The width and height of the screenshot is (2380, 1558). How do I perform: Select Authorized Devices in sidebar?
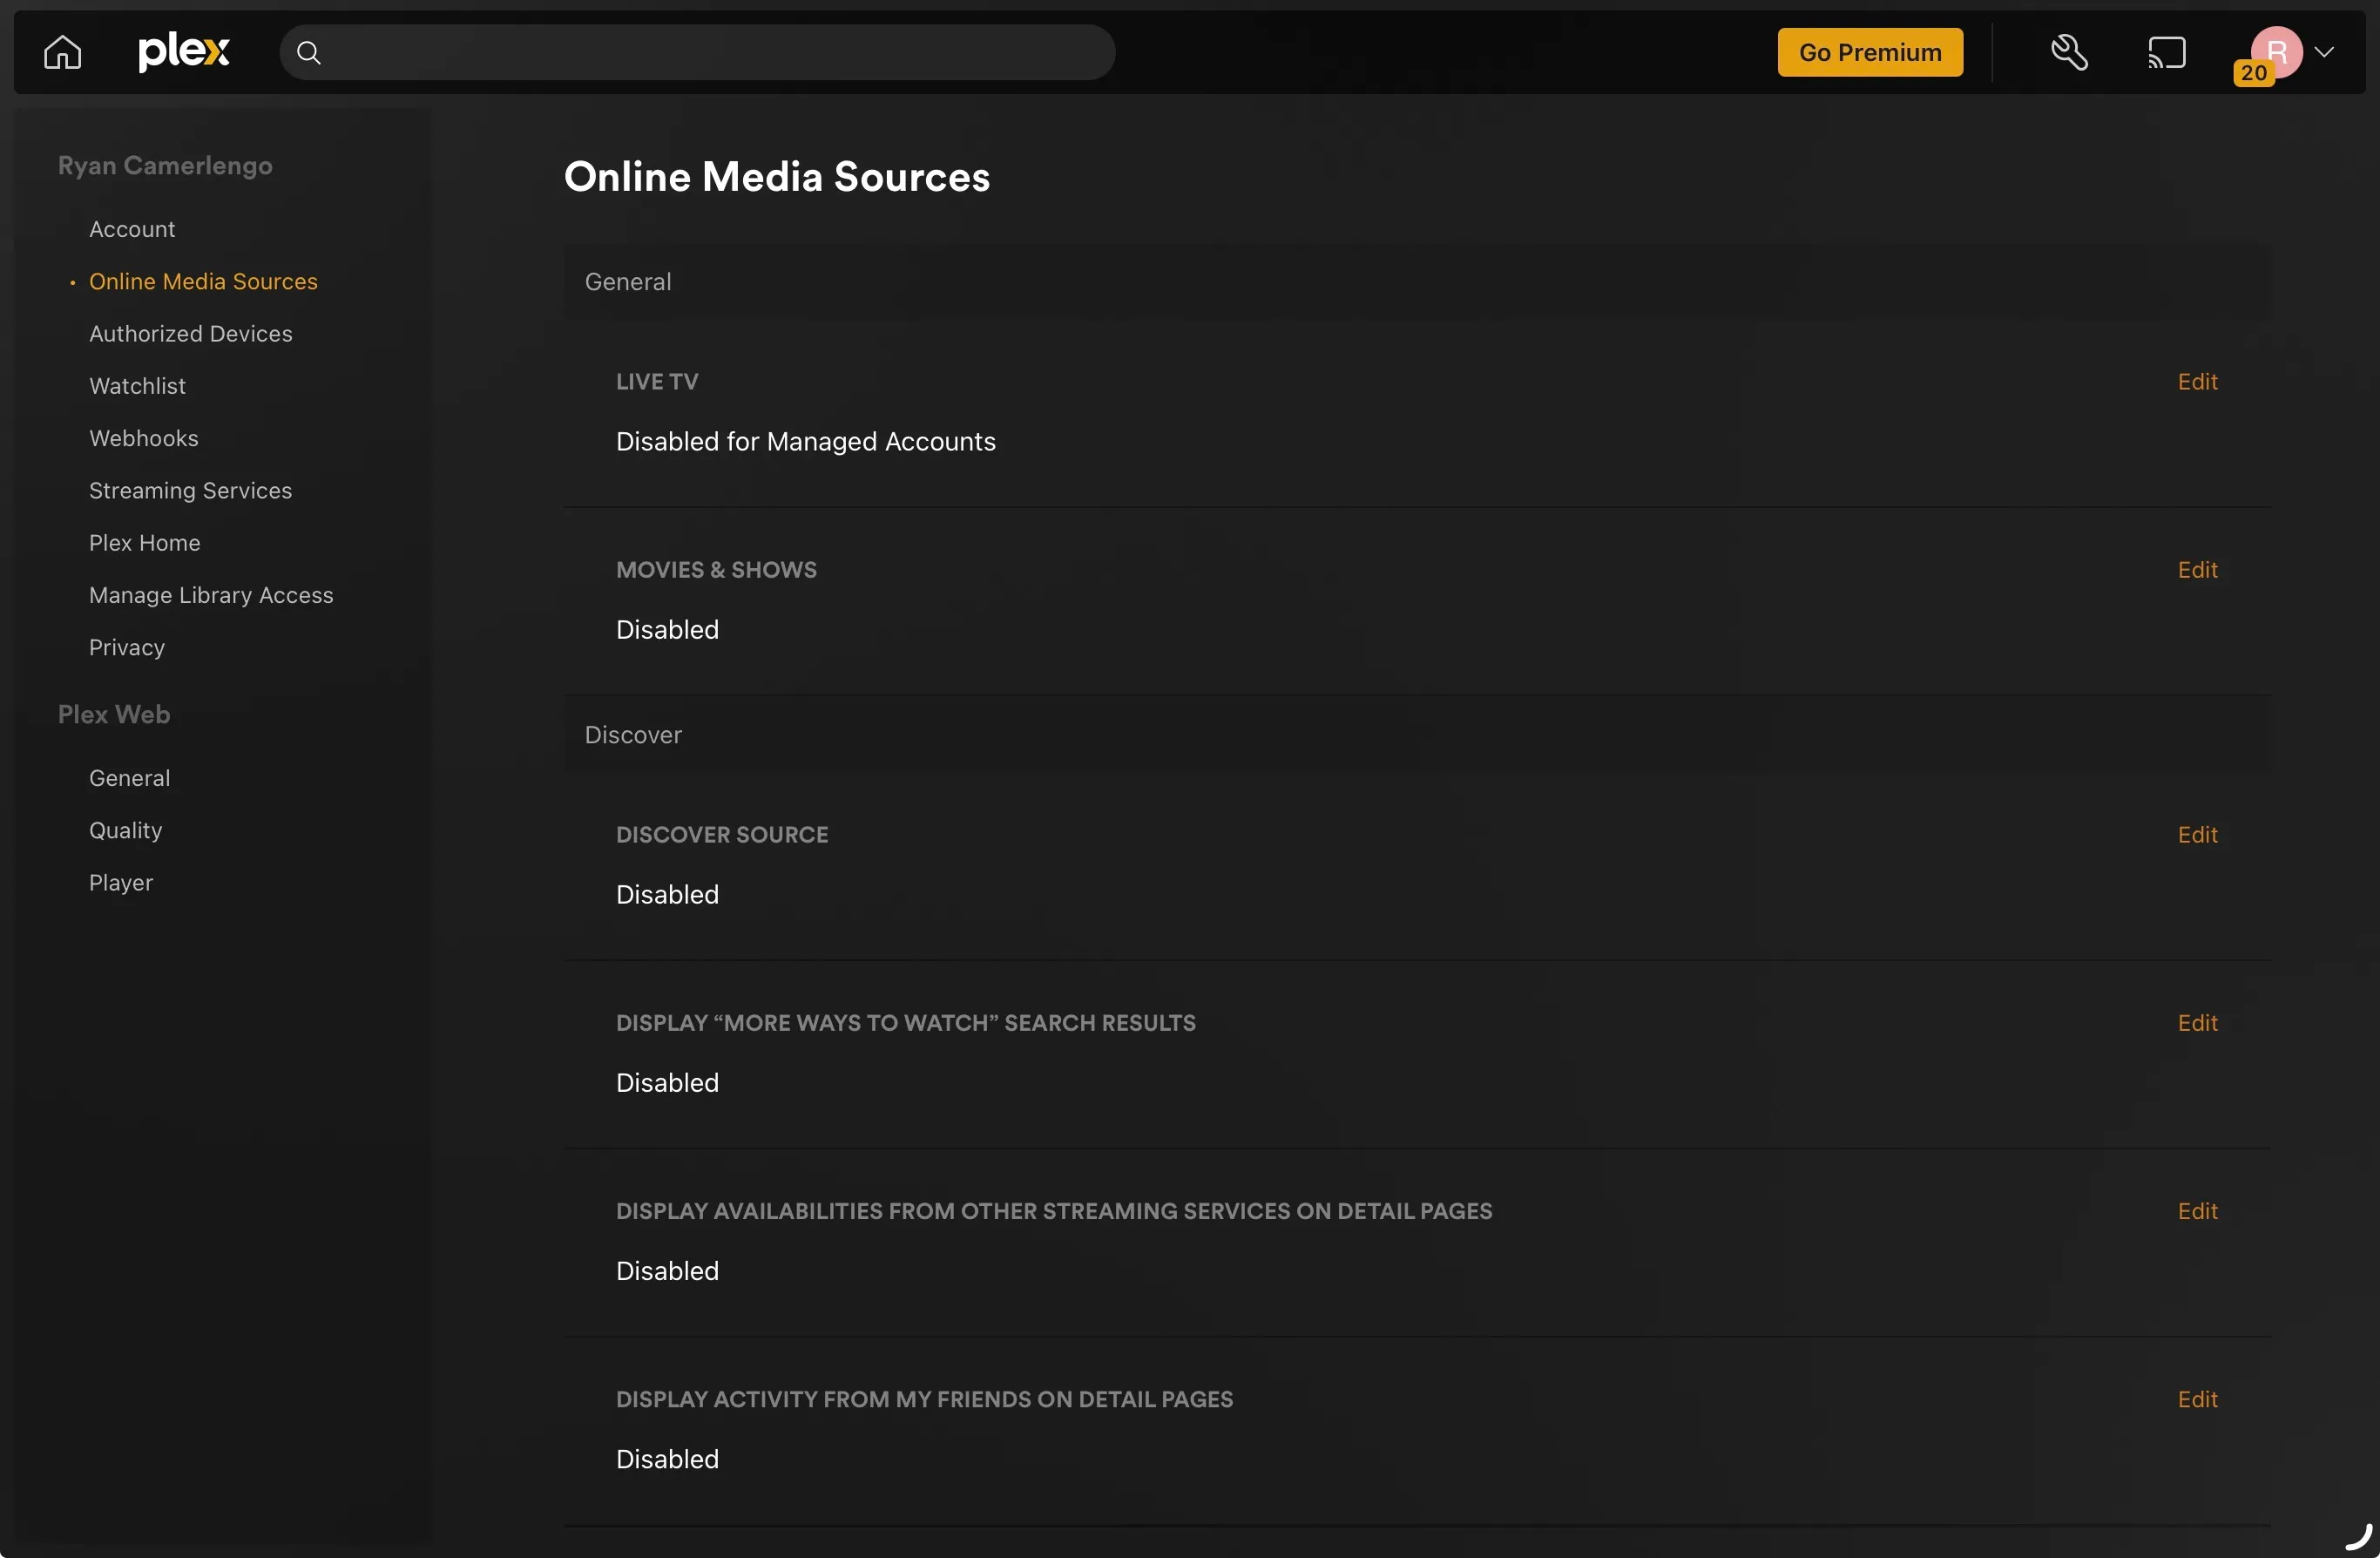click(x=190, y=334)
